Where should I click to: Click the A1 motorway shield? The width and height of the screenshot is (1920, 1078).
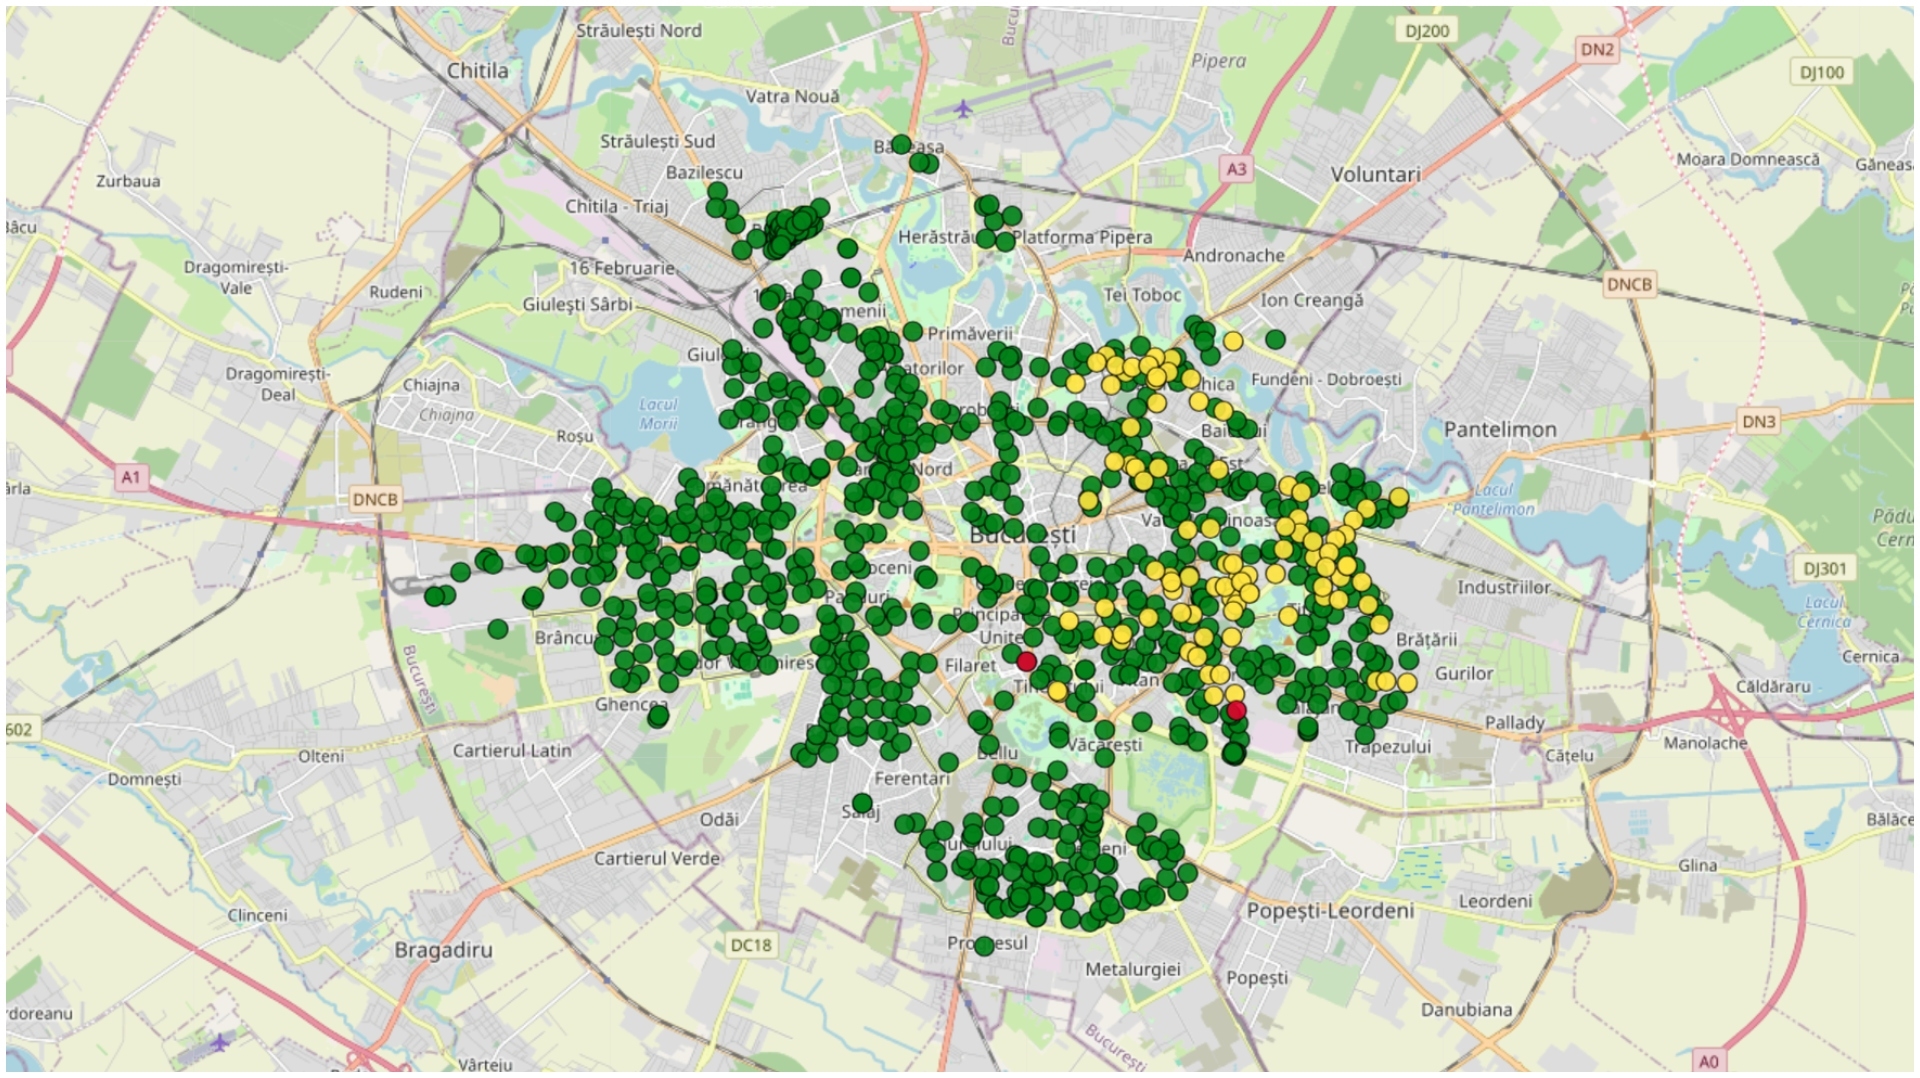coord(131,477)
